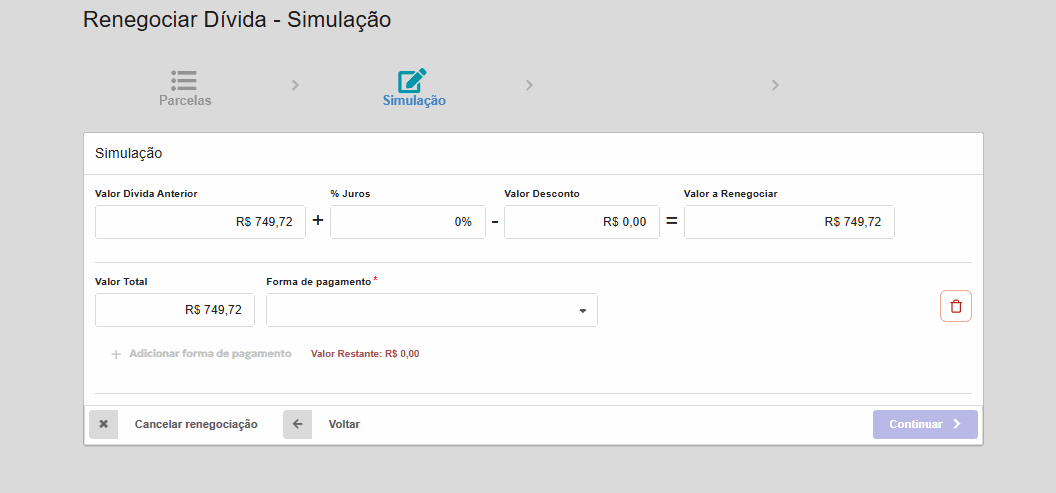Click Cancelar renegociação text
Screen dimensions: 1056x493
tap(196, 424)
